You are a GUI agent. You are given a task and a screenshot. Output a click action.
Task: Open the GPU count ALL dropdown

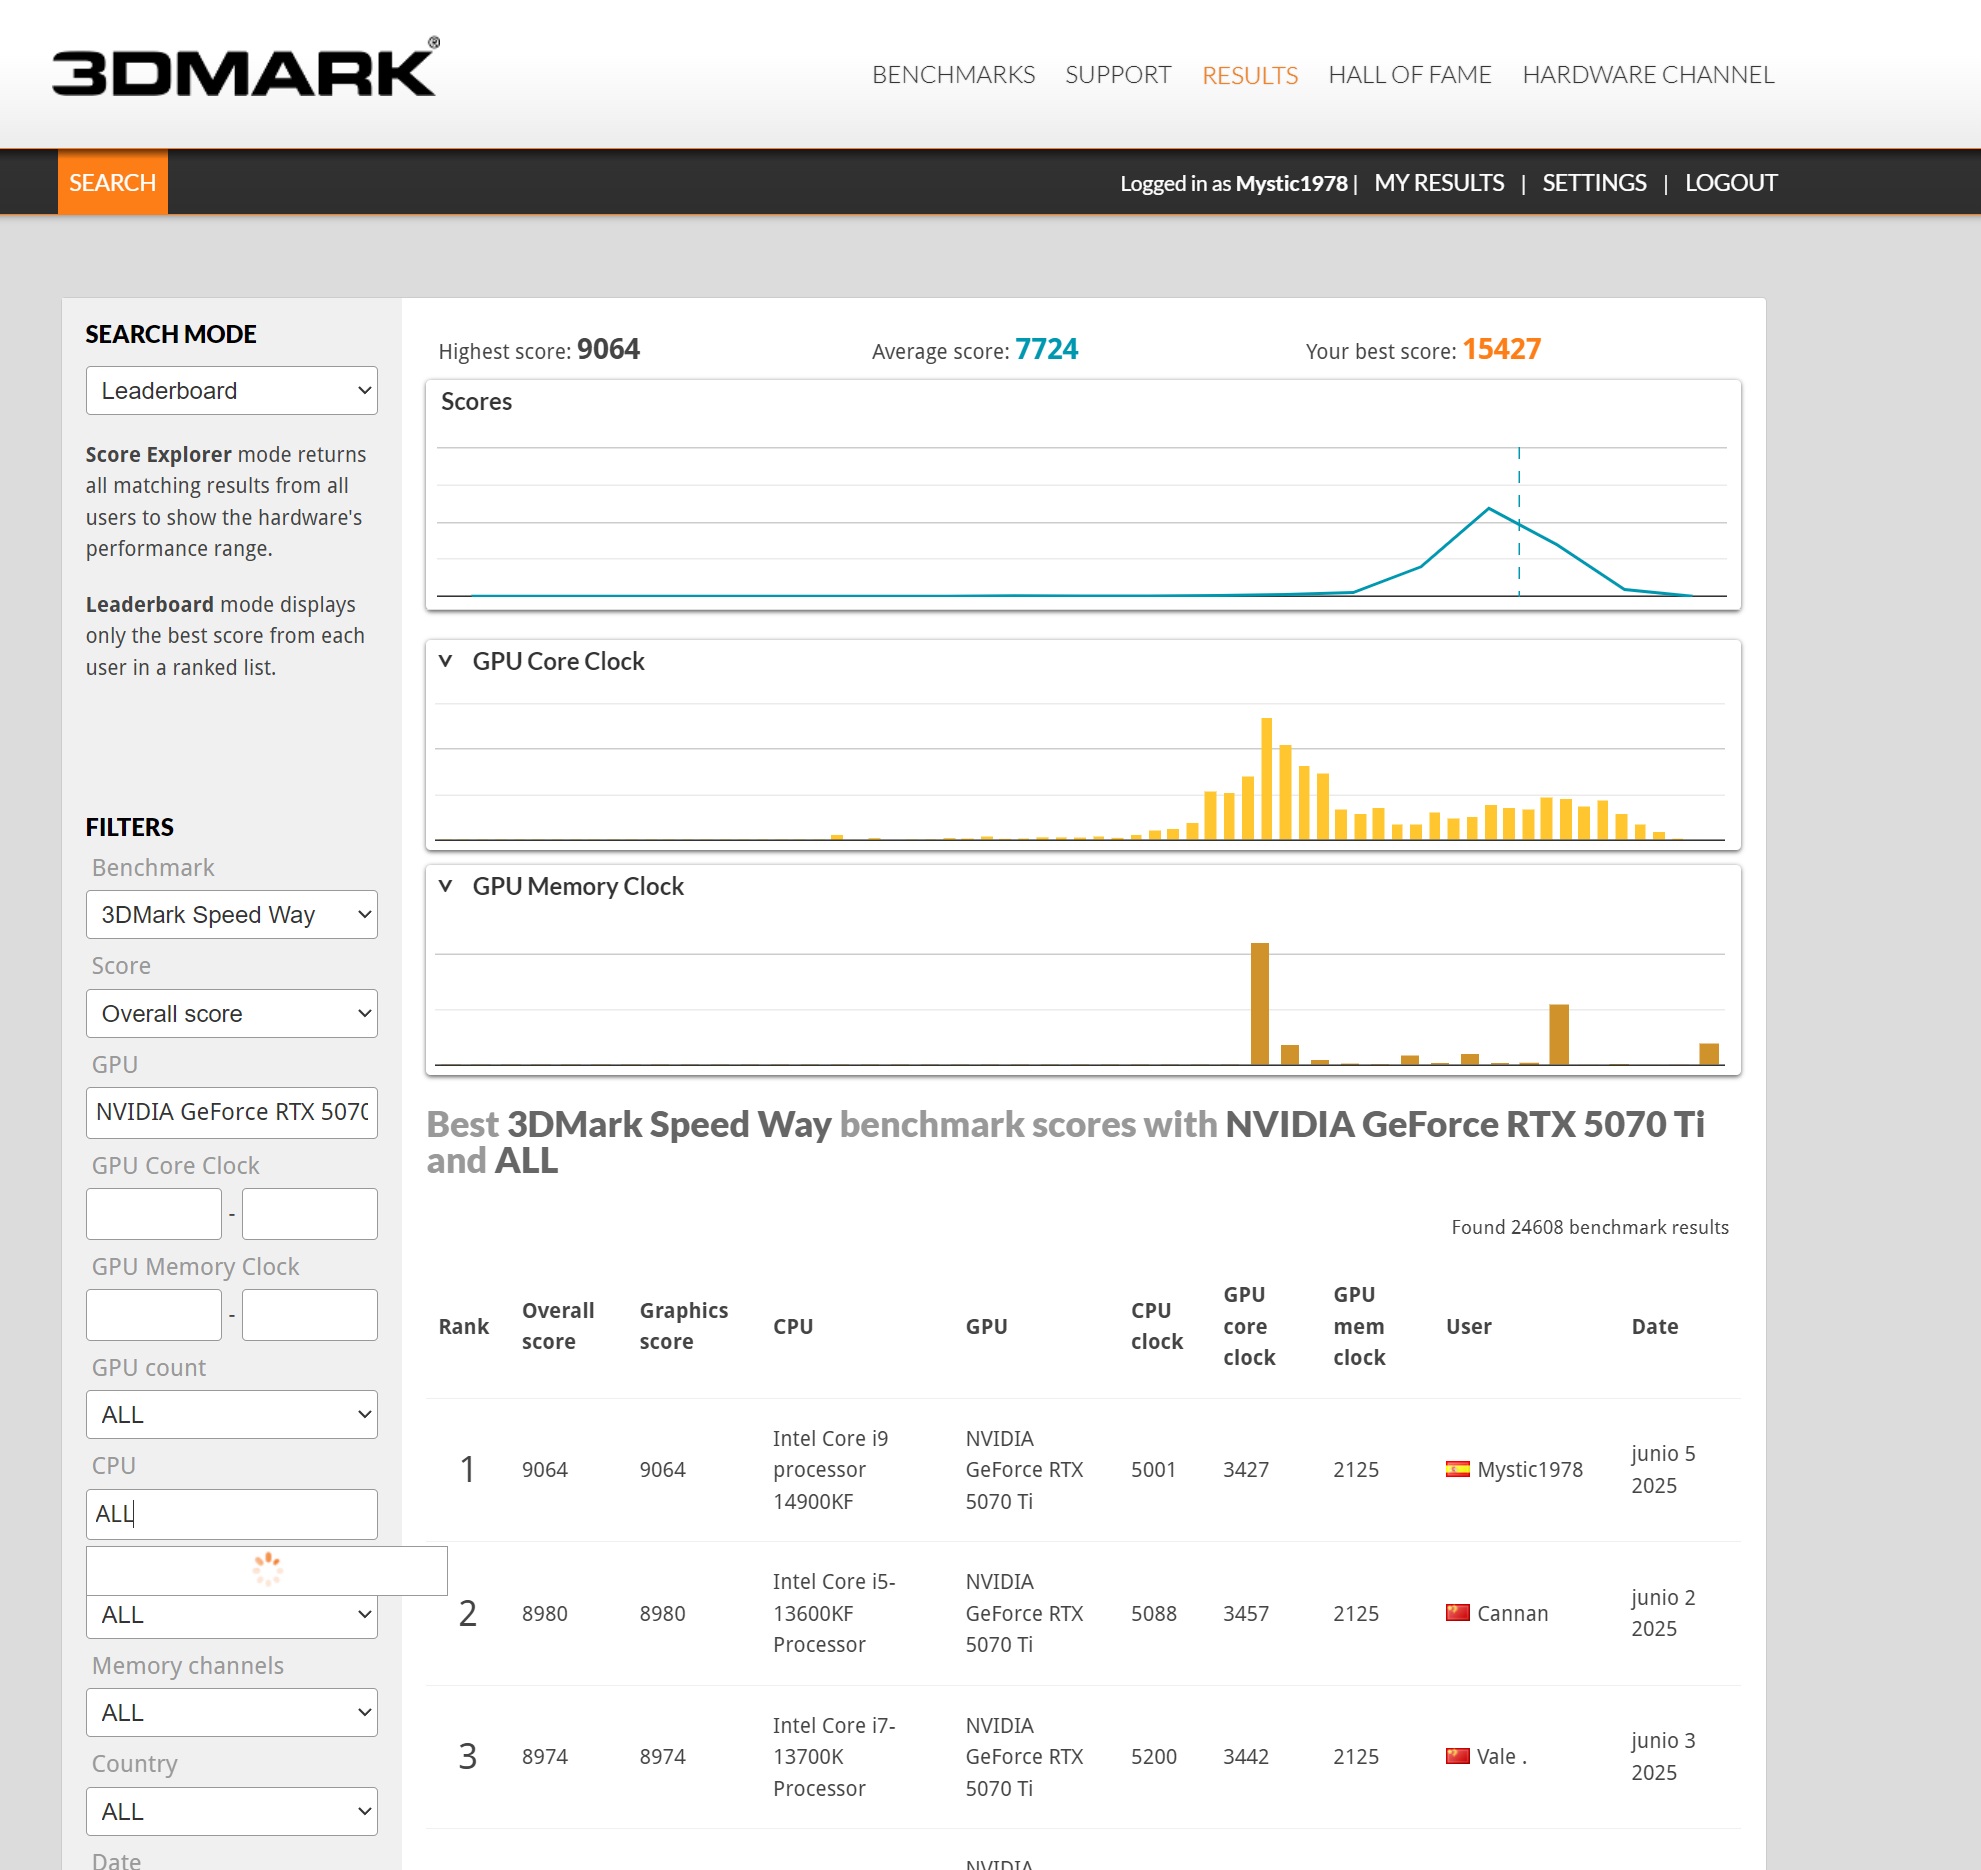pos(232,1414)
